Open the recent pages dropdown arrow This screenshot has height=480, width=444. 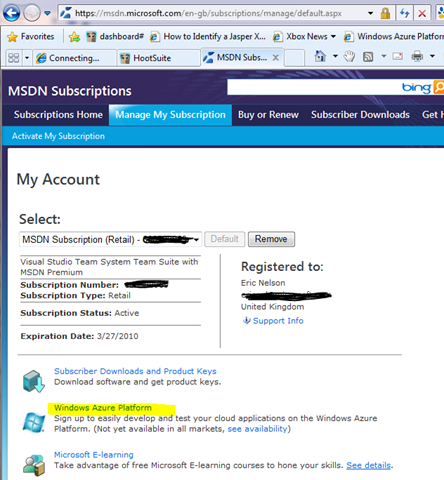point(48,13)
